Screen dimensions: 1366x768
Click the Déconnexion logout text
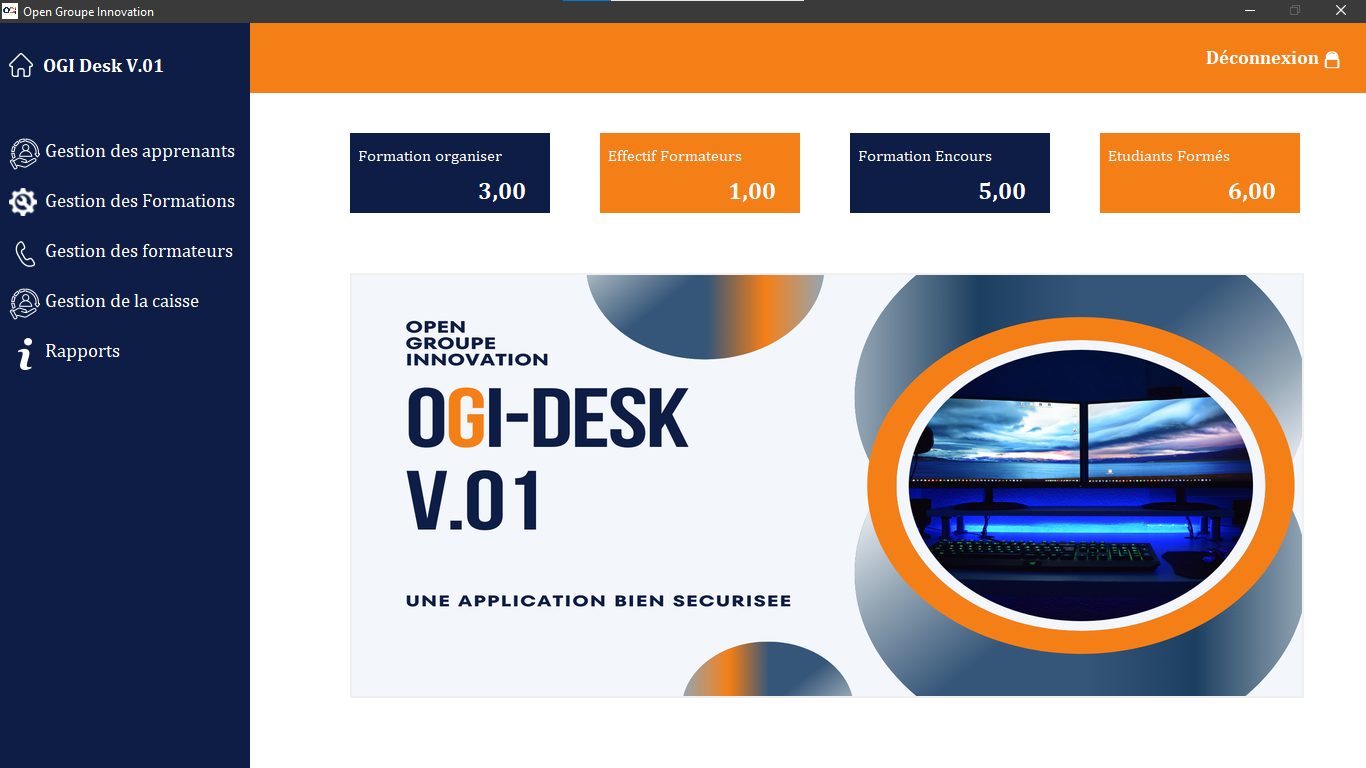coord(1261,58)
